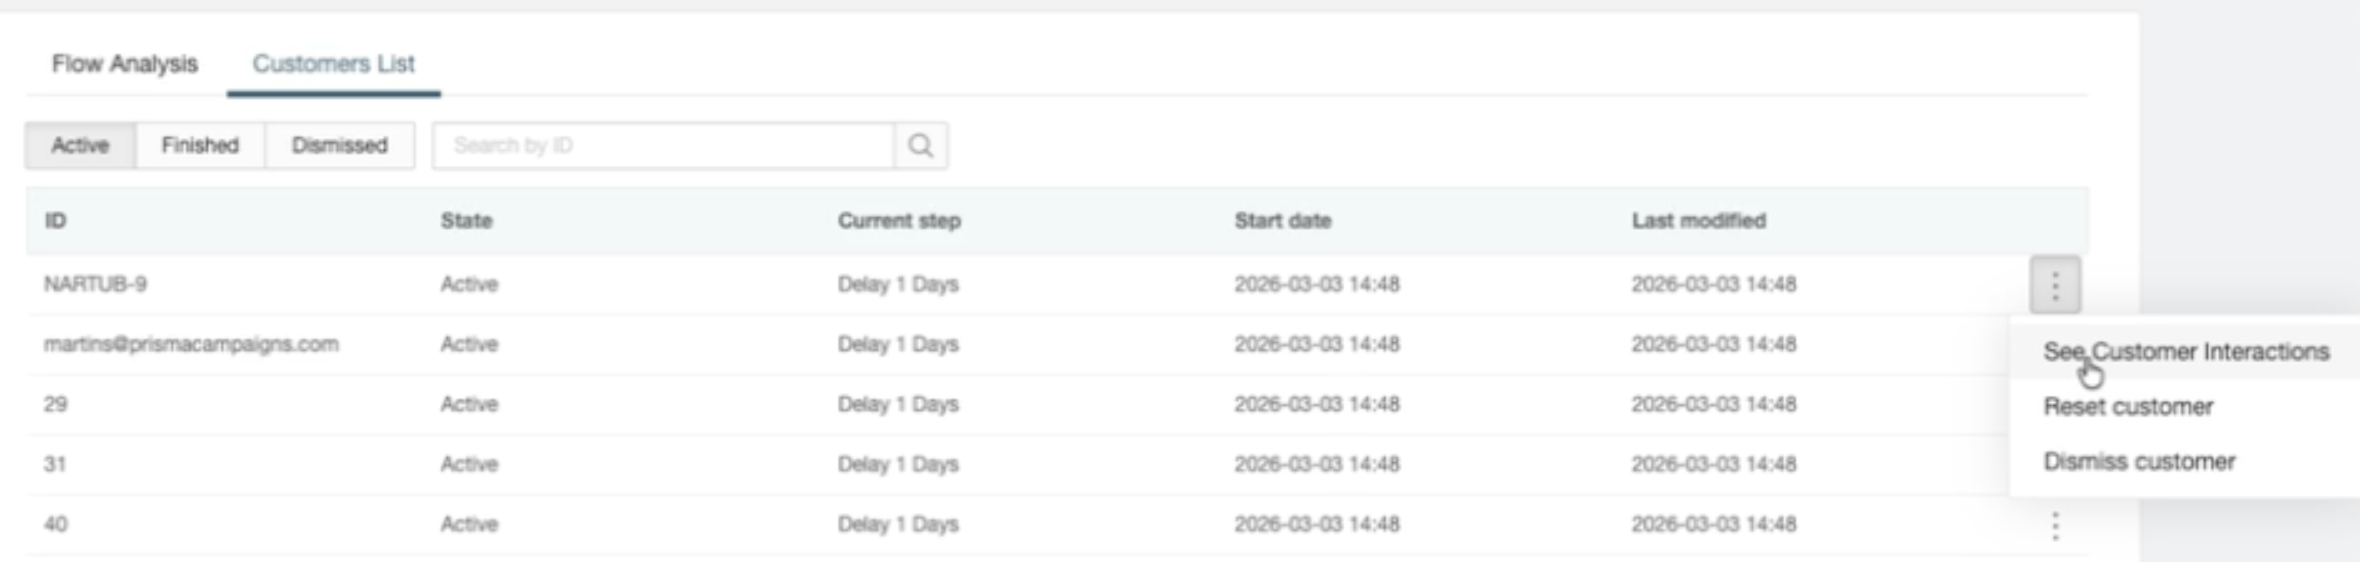Switch to the Flow Analysis tab

coord(125,64)
